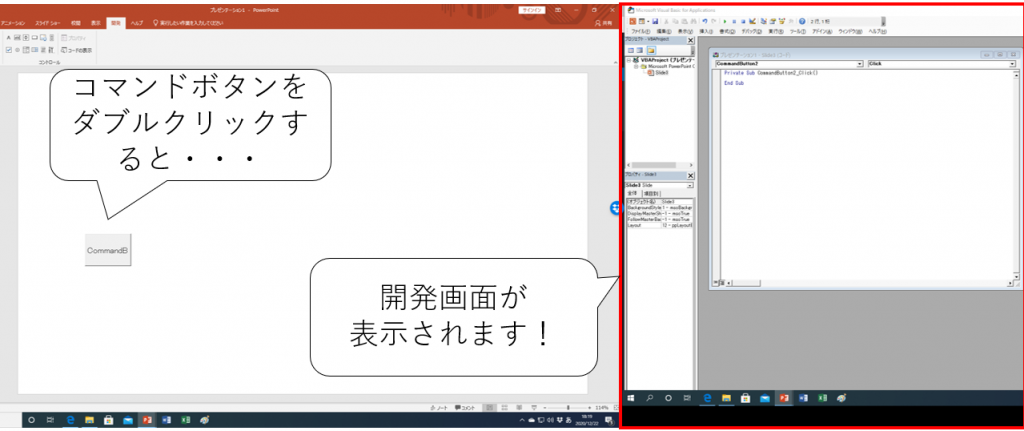Close the Project Explorer panel with X

click(x=690, y=40)
